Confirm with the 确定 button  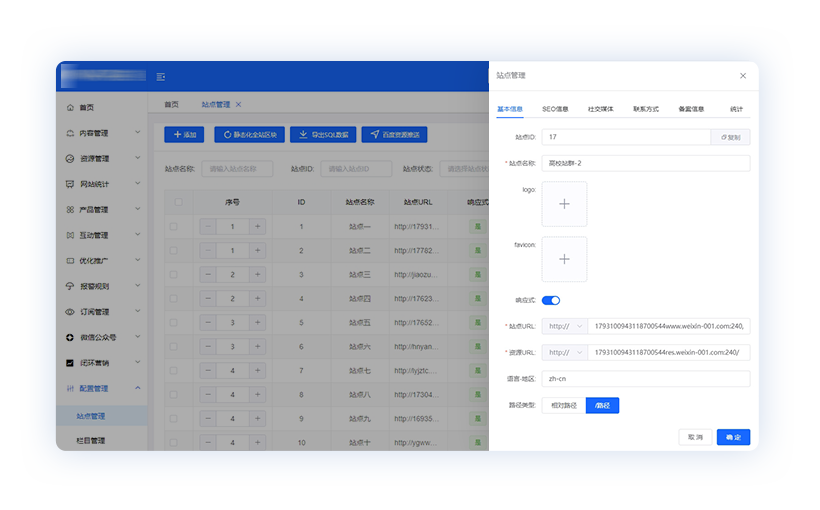click(x=733, y=437)
